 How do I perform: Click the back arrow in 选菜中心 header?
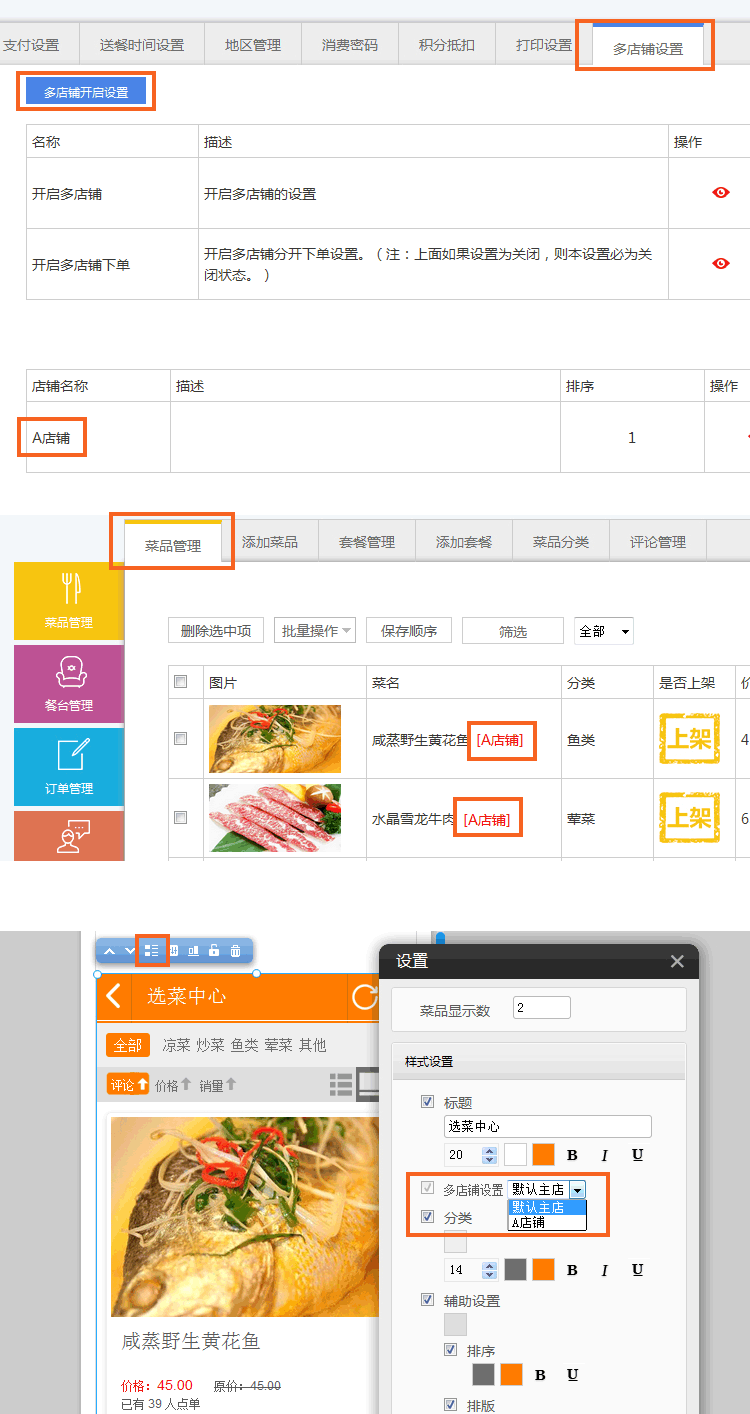114,996
